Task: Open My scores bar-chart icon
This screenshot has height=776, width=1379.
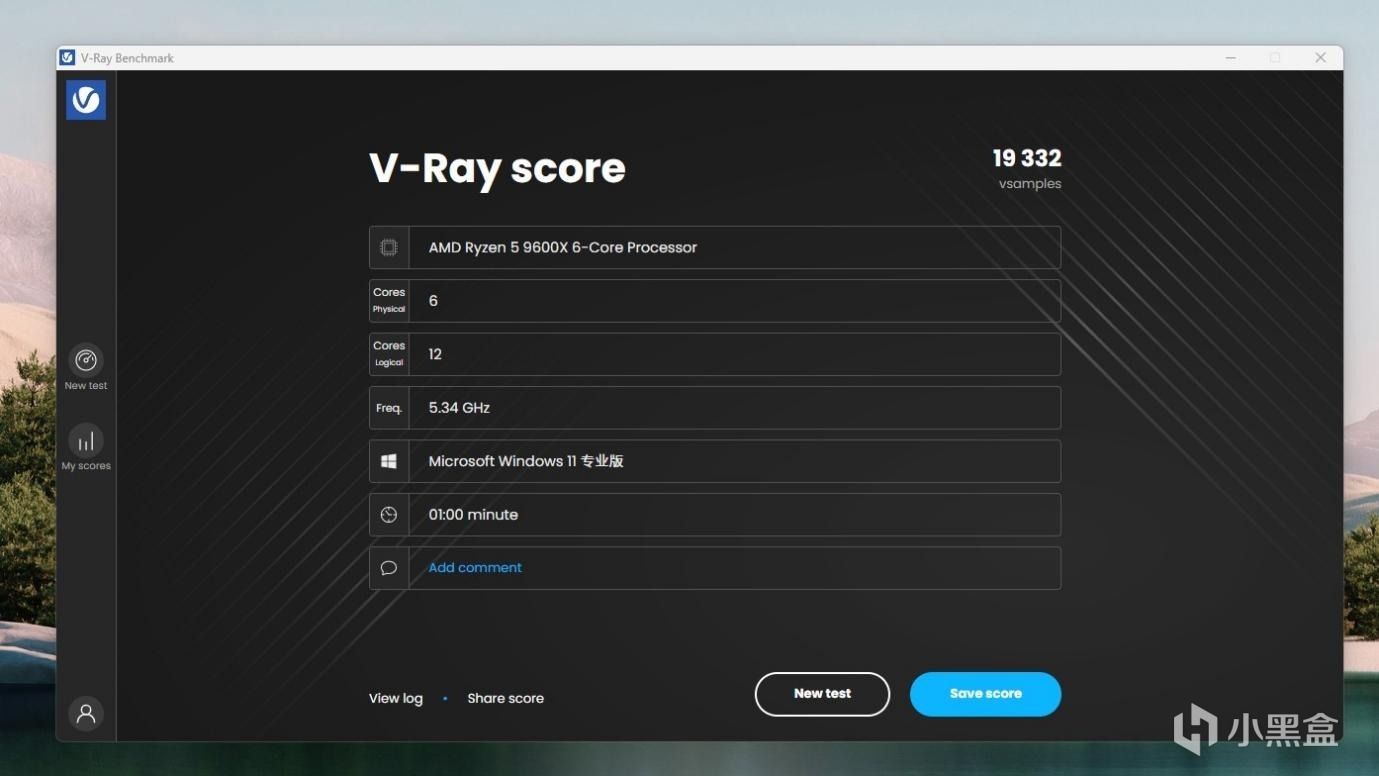Action: pos(86,441)
